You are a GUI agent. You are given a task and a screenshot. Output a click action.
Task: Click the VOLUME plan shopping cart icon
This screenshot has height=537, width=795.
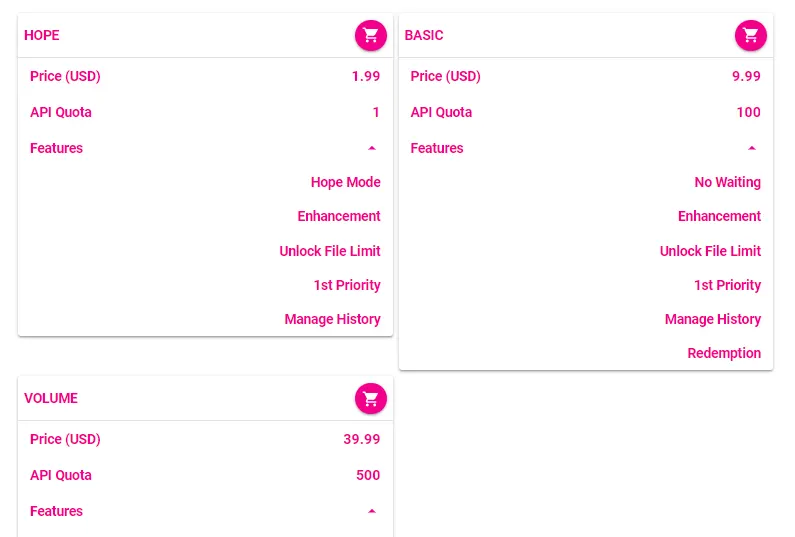coord(370,398)
